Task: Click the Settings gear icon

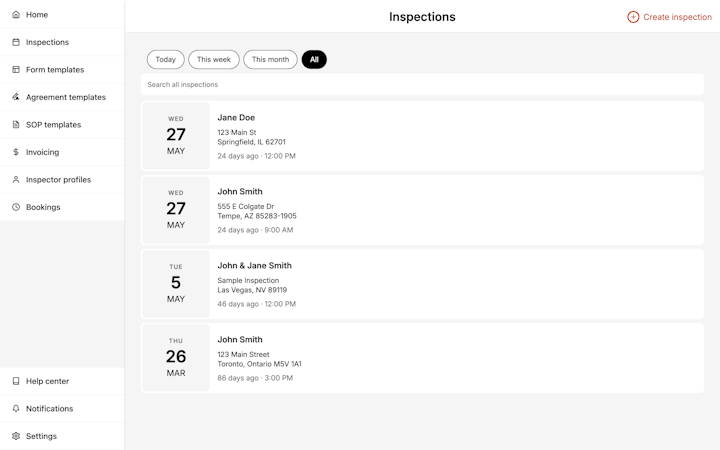Action: pyautogui.click(x=16, y=436)
